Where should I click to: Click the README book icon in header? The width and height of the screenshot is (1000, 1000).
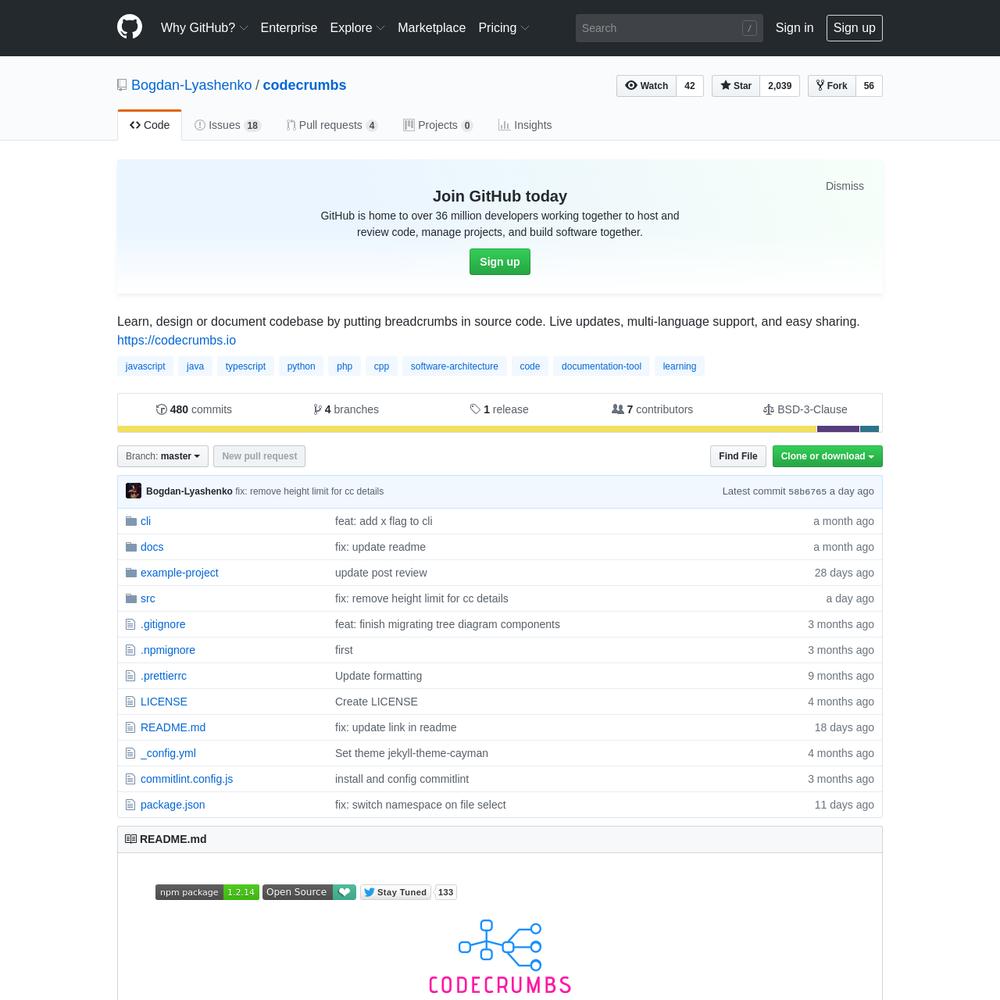[131, 839]
